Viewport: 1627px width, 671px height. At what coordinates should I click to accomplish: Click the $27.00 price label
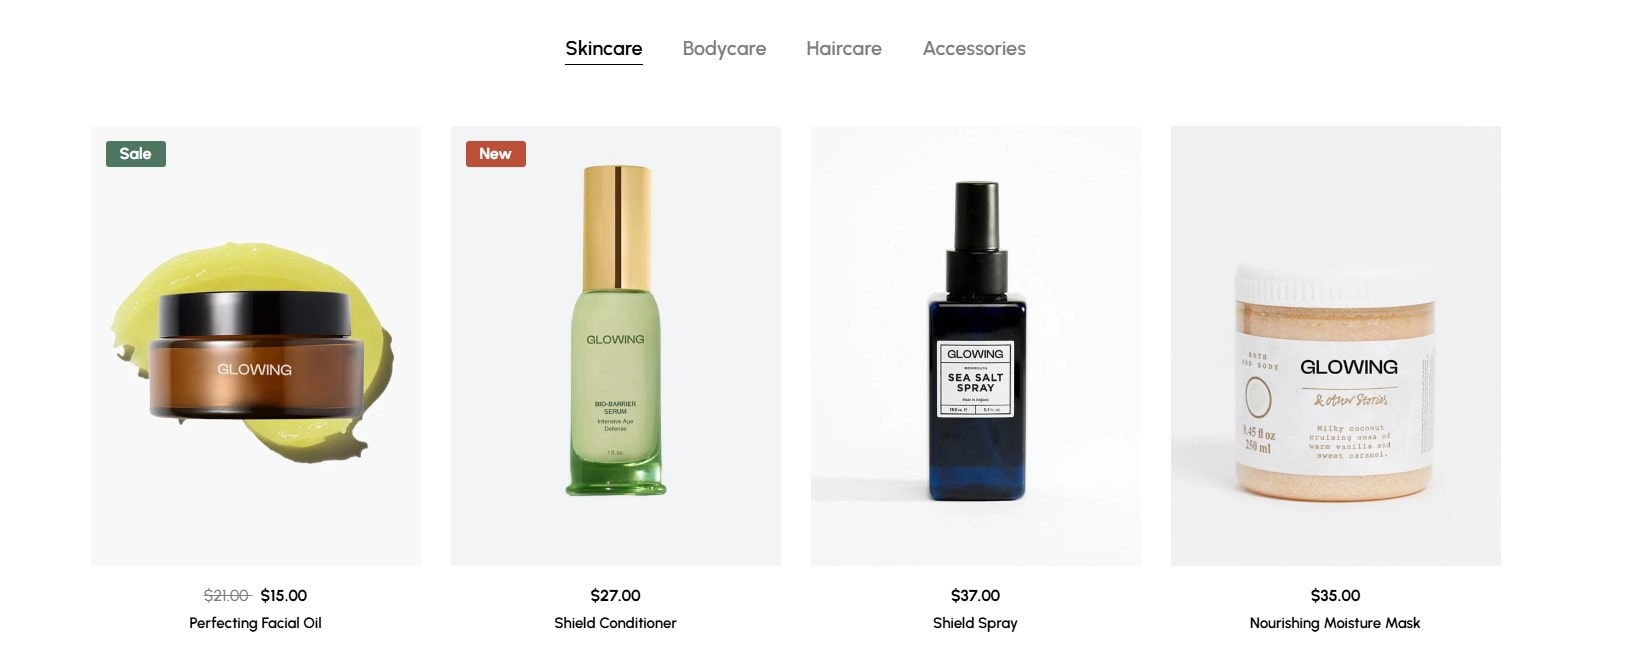tap(616, 596)
